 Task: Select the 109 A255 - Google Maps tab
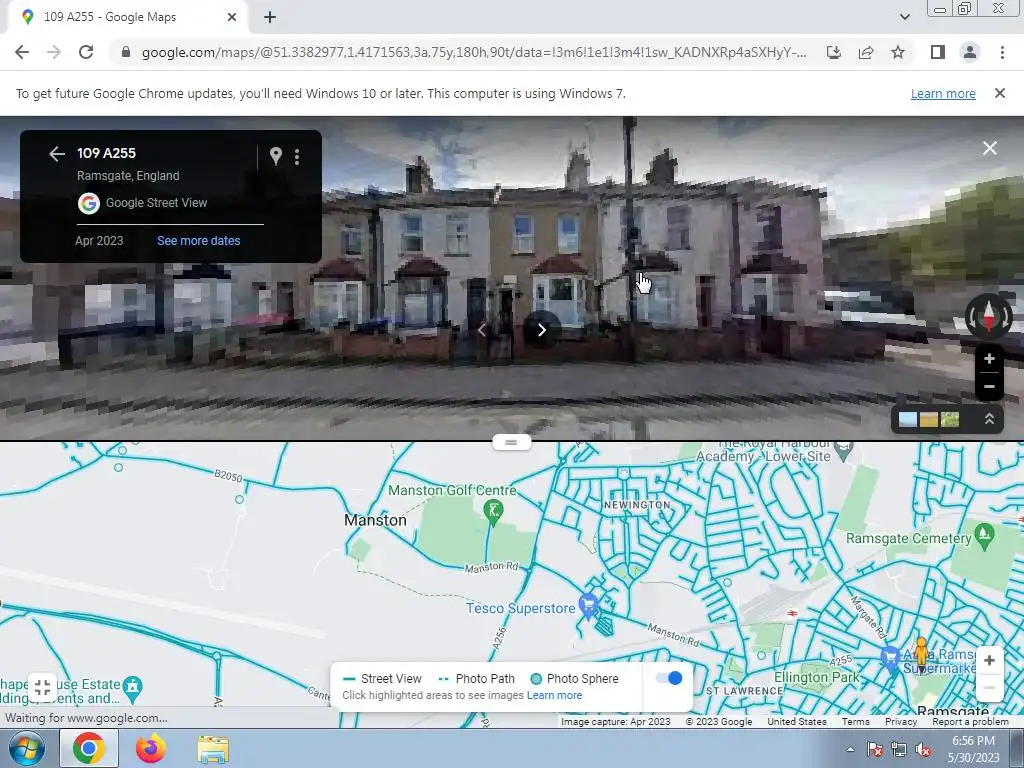124,17
